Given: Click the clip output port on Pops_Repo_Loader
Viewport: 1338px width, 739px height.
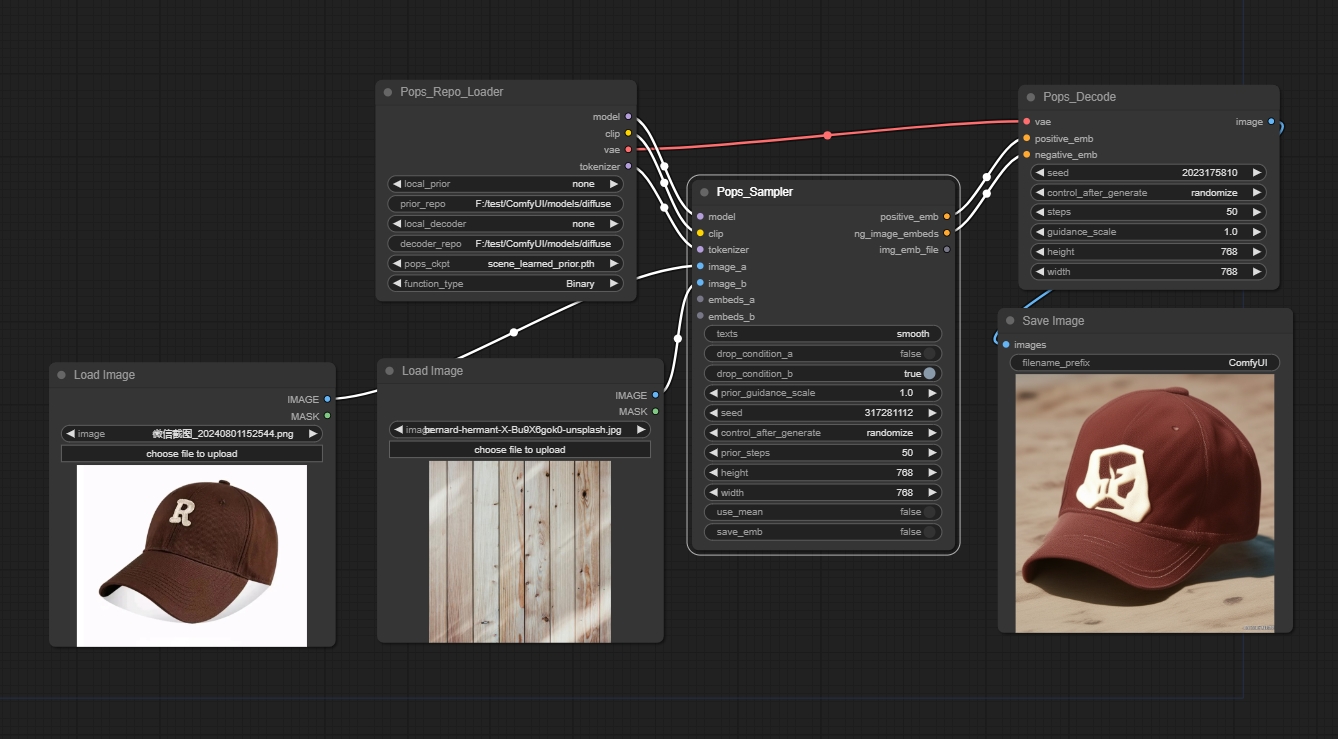Looking at the screenshot, I should click(628, 133).
